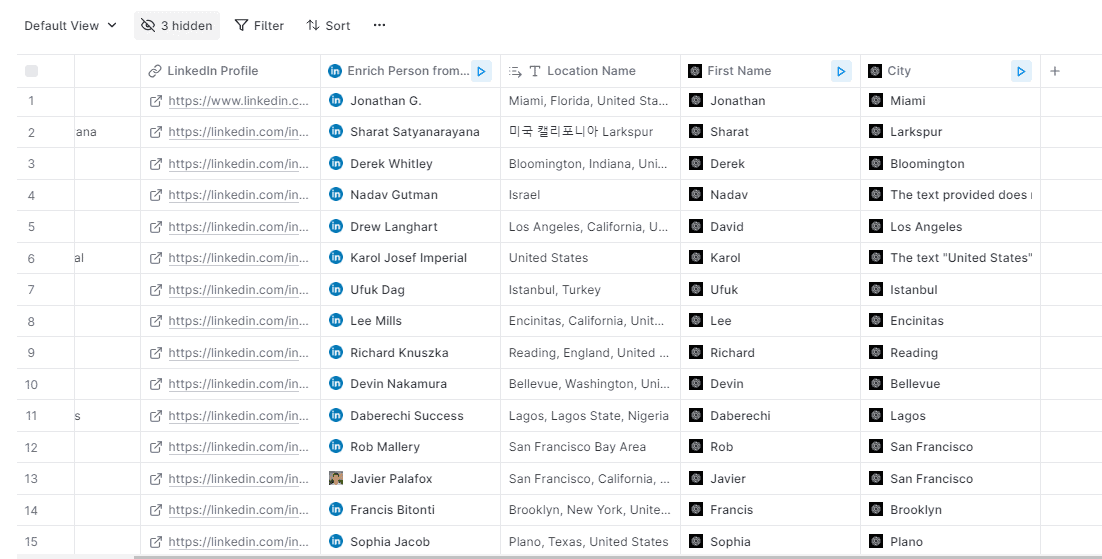Click the Israel location cell
The image size is (1102, 559).
pyautogui.click(x=590, y=195)
